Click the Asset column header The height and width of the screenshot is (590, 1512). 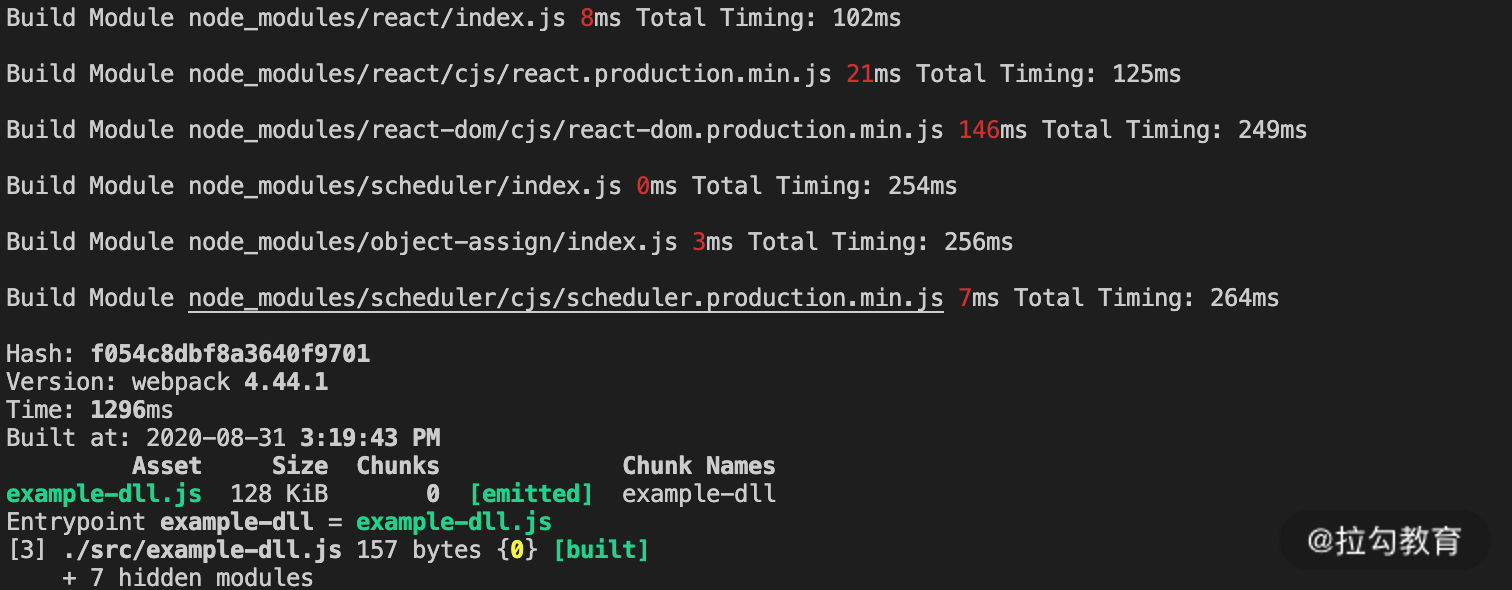pos(166,466)
